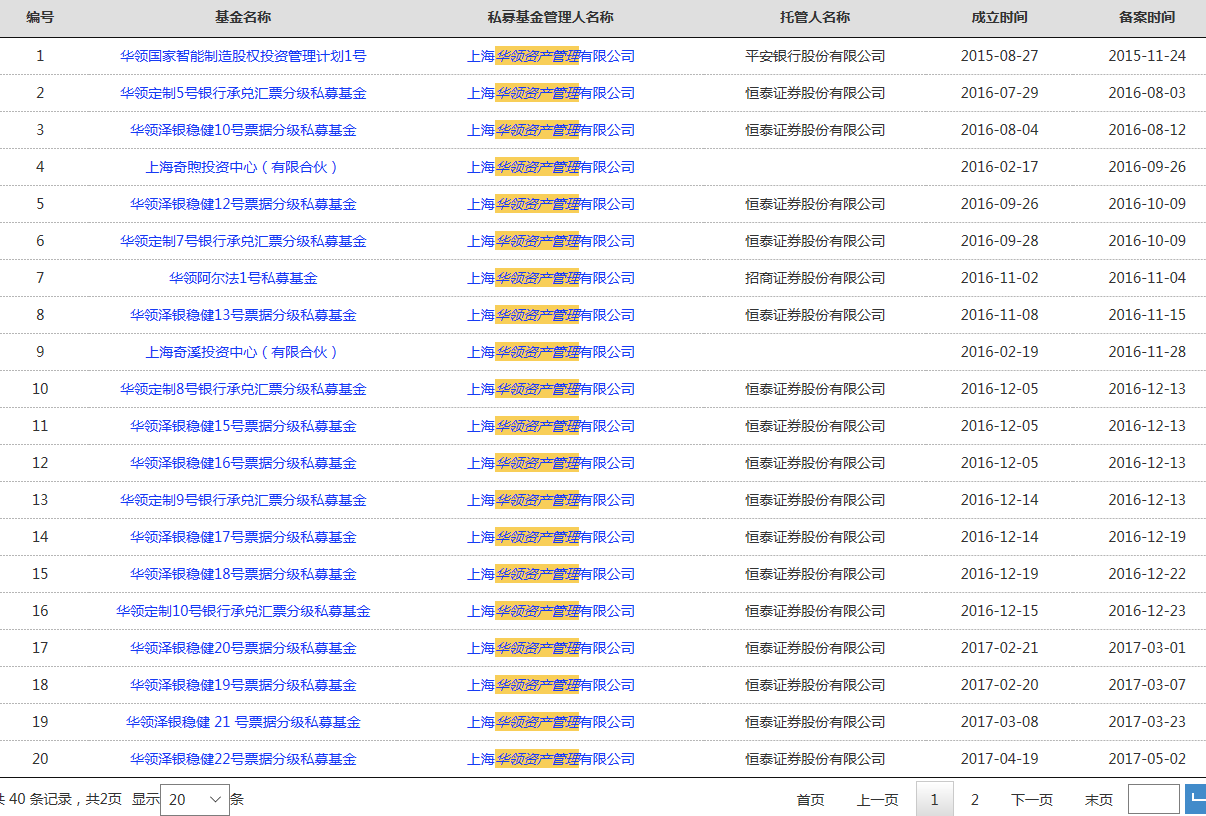Click filing date 2016-12-22
Viewport: 1206px width, 816px height.
[x=1147, y=574]
